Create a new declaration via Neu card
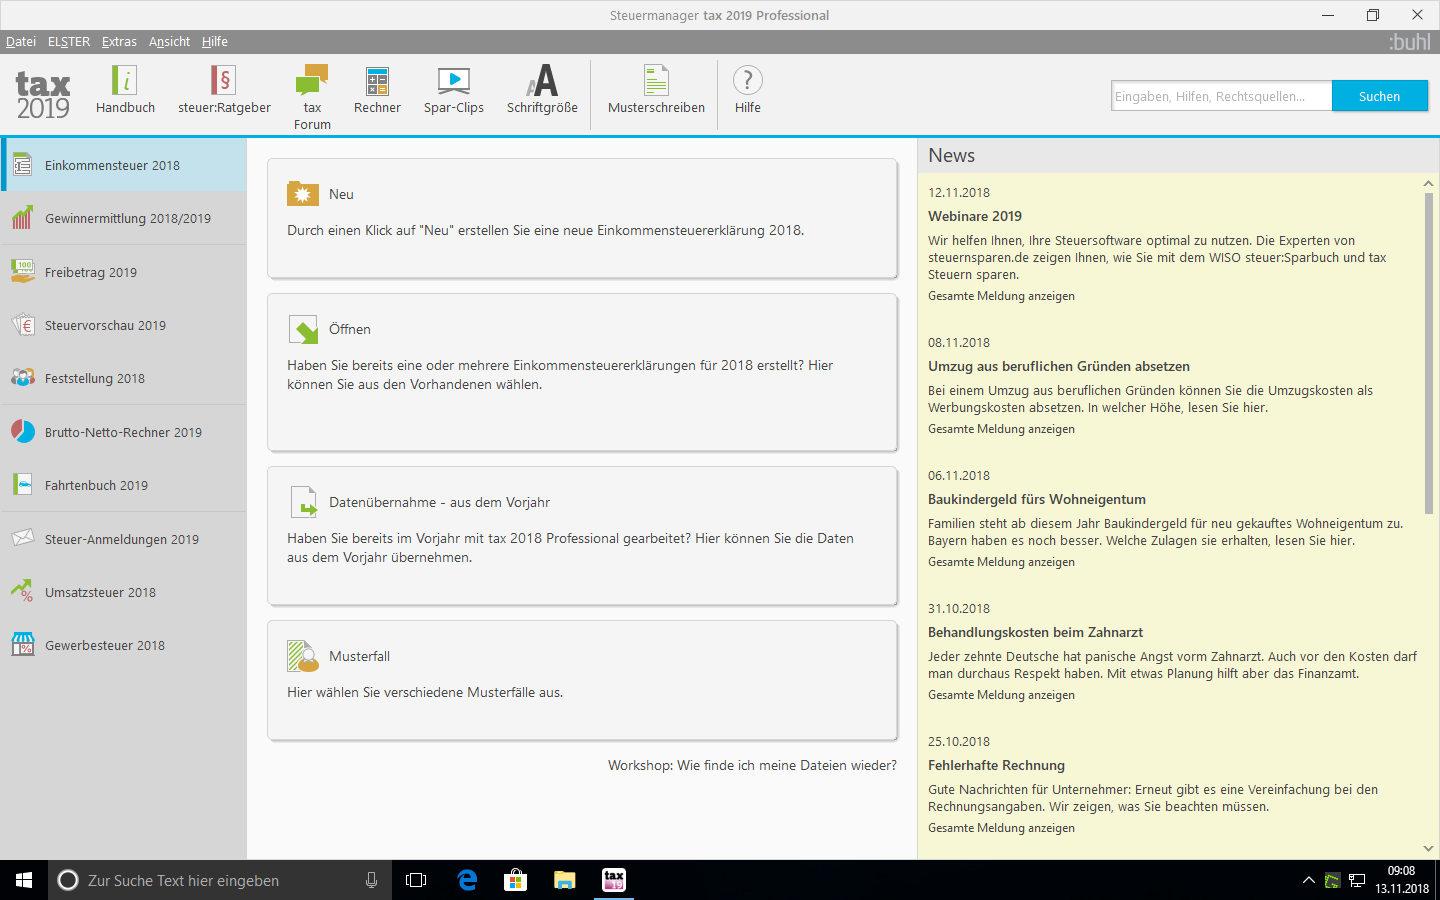The width and height of the screenshot is (1440, 900). coord(582,218)
